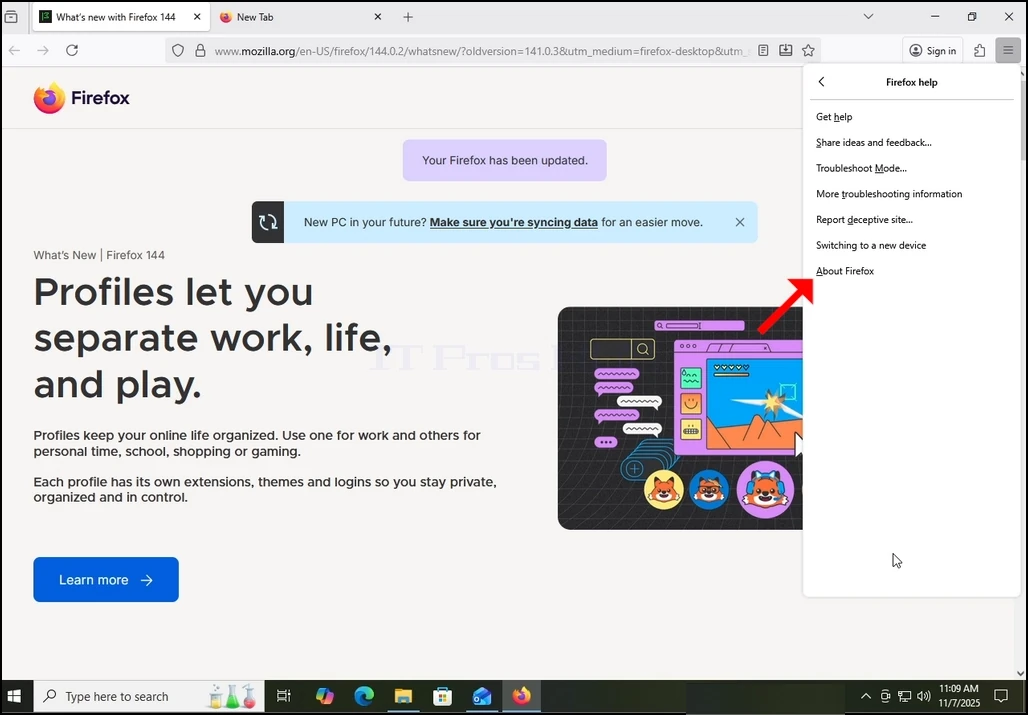
Task: Click the Firefox taskbar icon
Action: pos(522,696)
